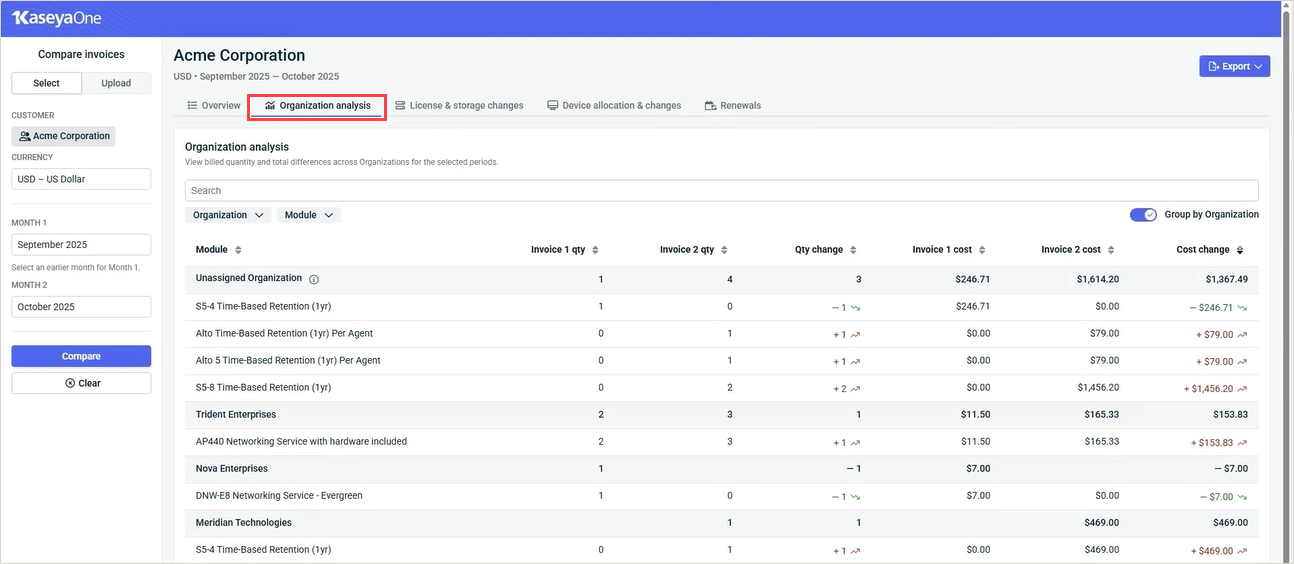Sort by Module column sort icon

[238, 250]
